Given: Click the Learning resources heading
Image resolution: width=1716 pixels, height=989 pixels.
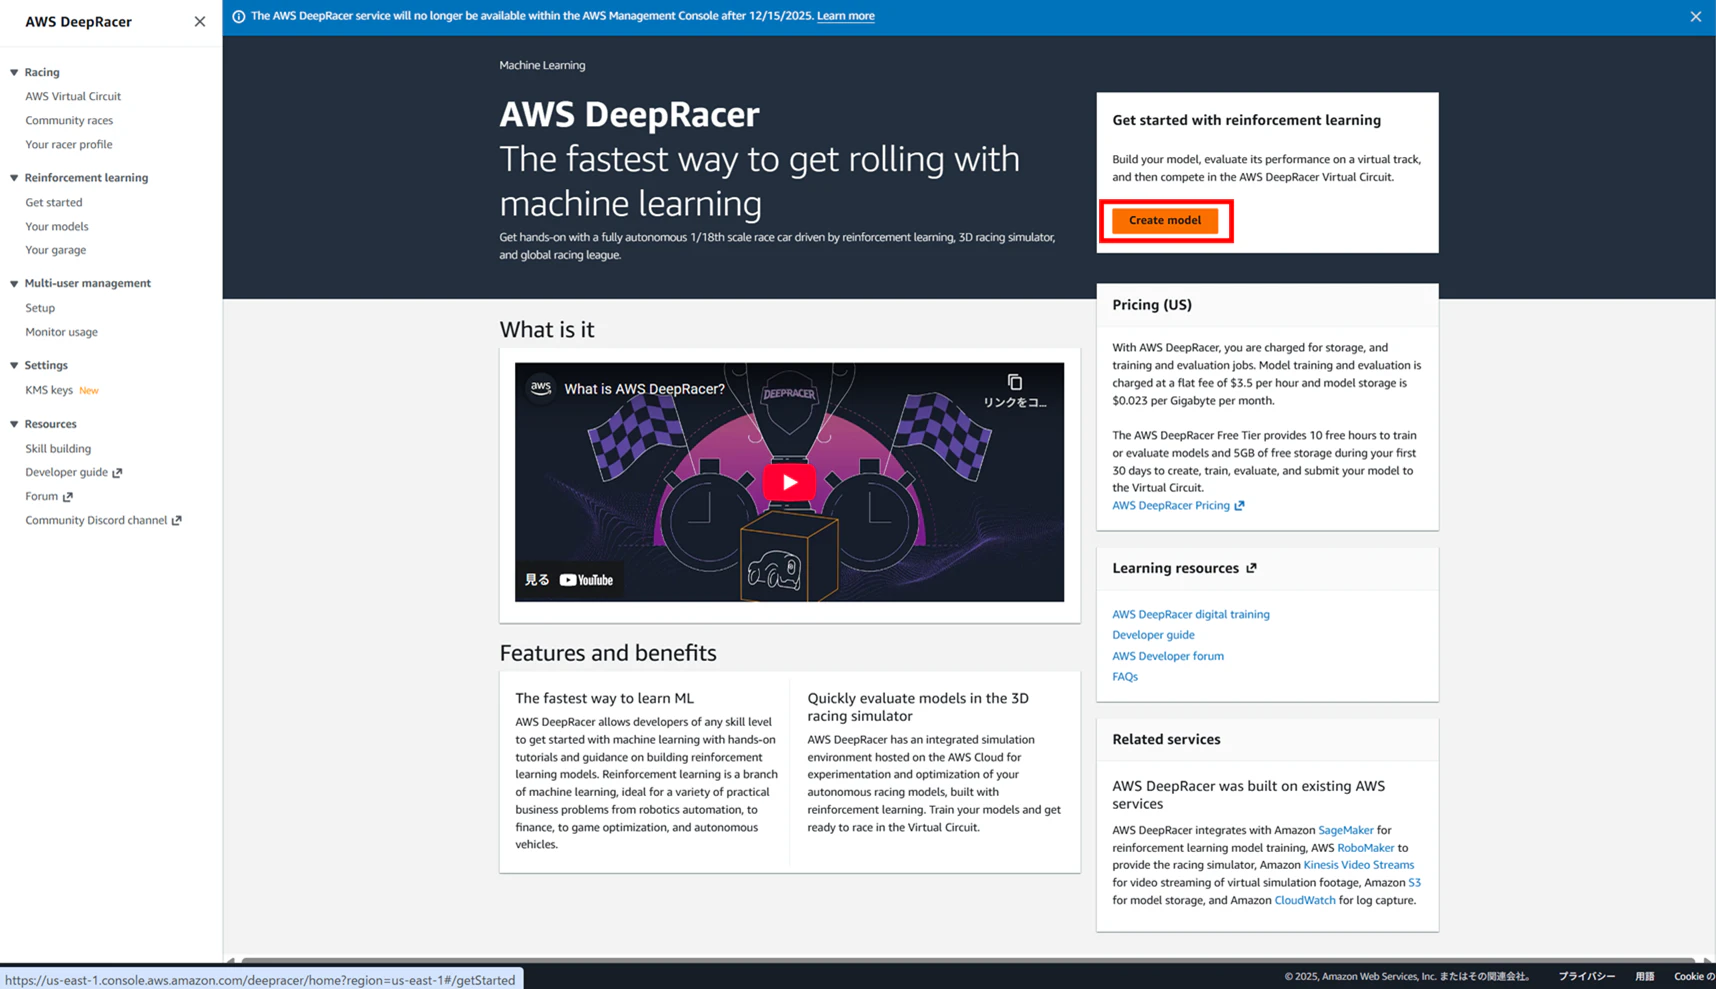Looking at the screenshot, I should pos(1176,568).
